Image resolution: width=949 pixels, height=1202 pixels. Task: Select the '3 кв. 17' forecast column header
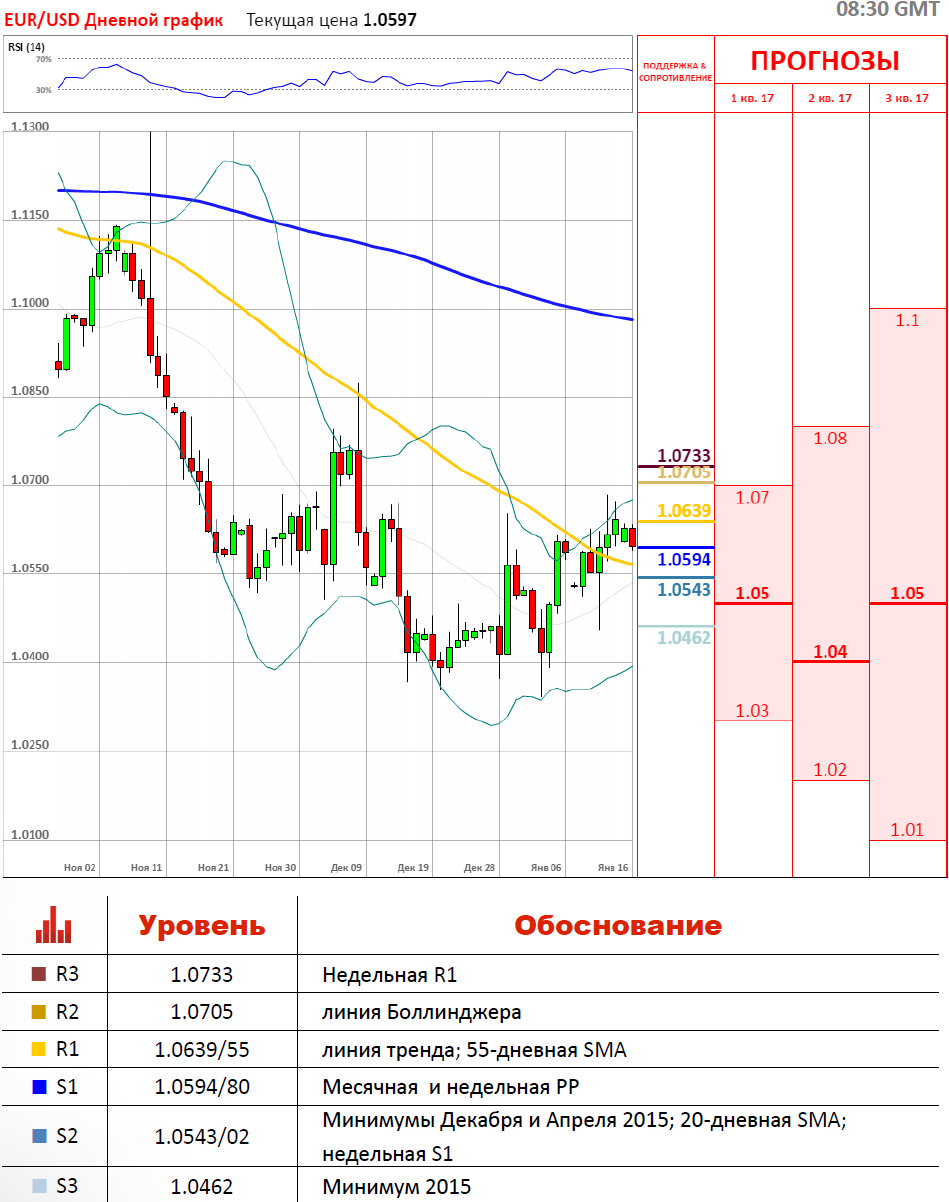click(x=907, y=98)
